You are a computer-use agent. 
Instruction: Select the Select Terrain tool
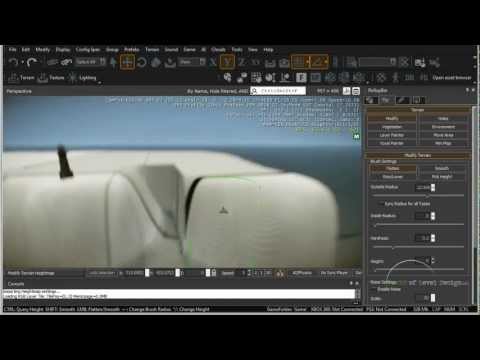(170, 62)
